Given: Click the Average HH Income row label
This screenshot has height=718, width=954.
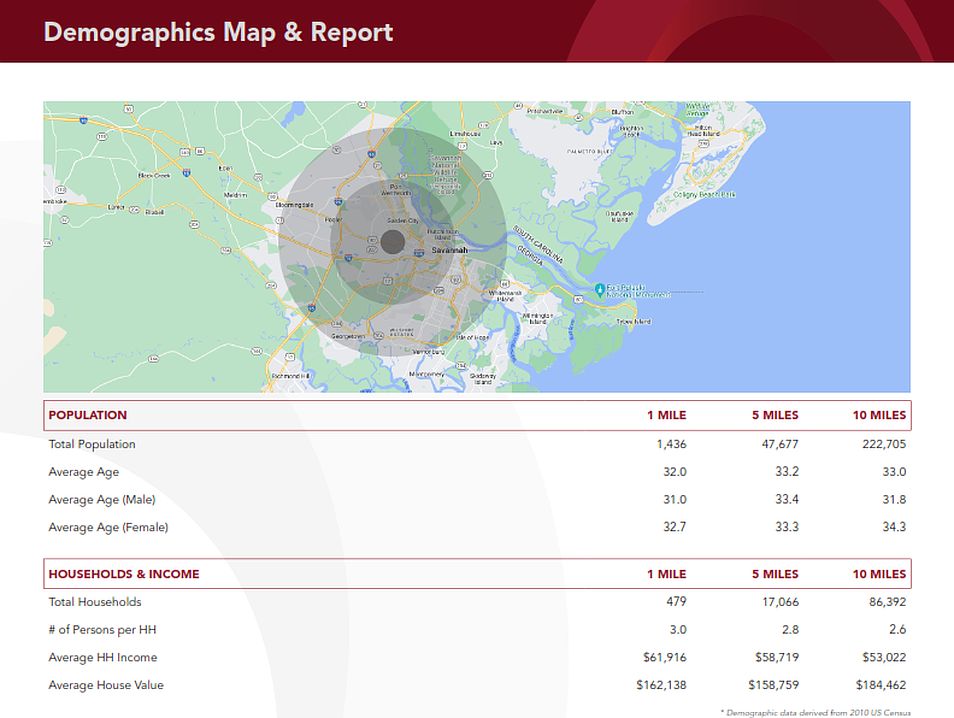Looking at the screenshot, I should 103,658.
